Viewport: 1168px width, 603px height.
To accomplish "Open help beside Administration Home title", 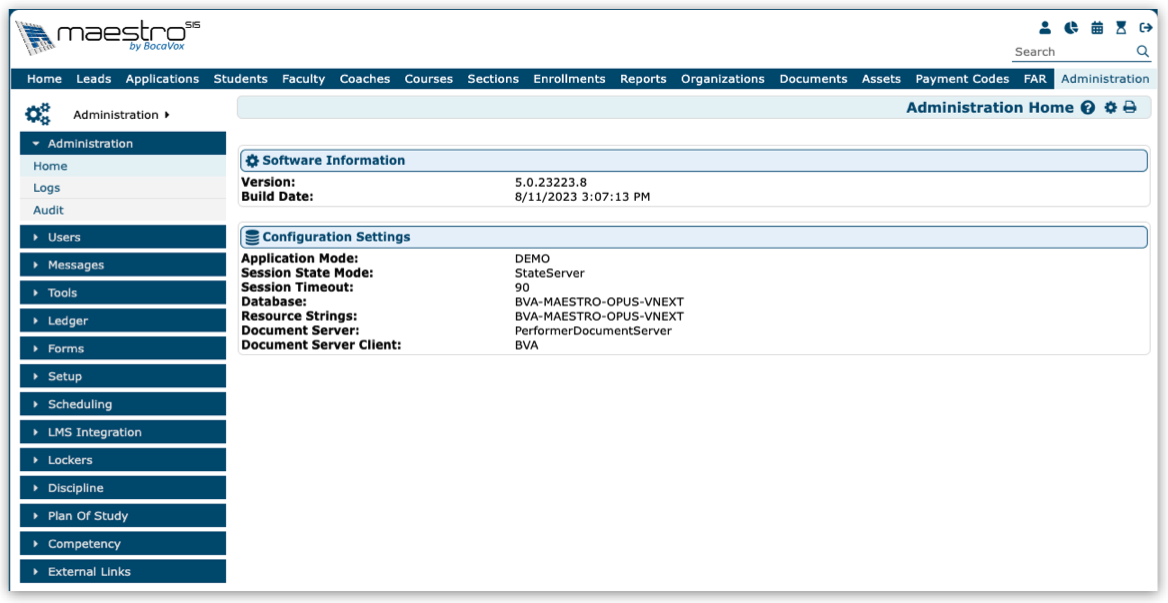I will (x=1088, y=108).
